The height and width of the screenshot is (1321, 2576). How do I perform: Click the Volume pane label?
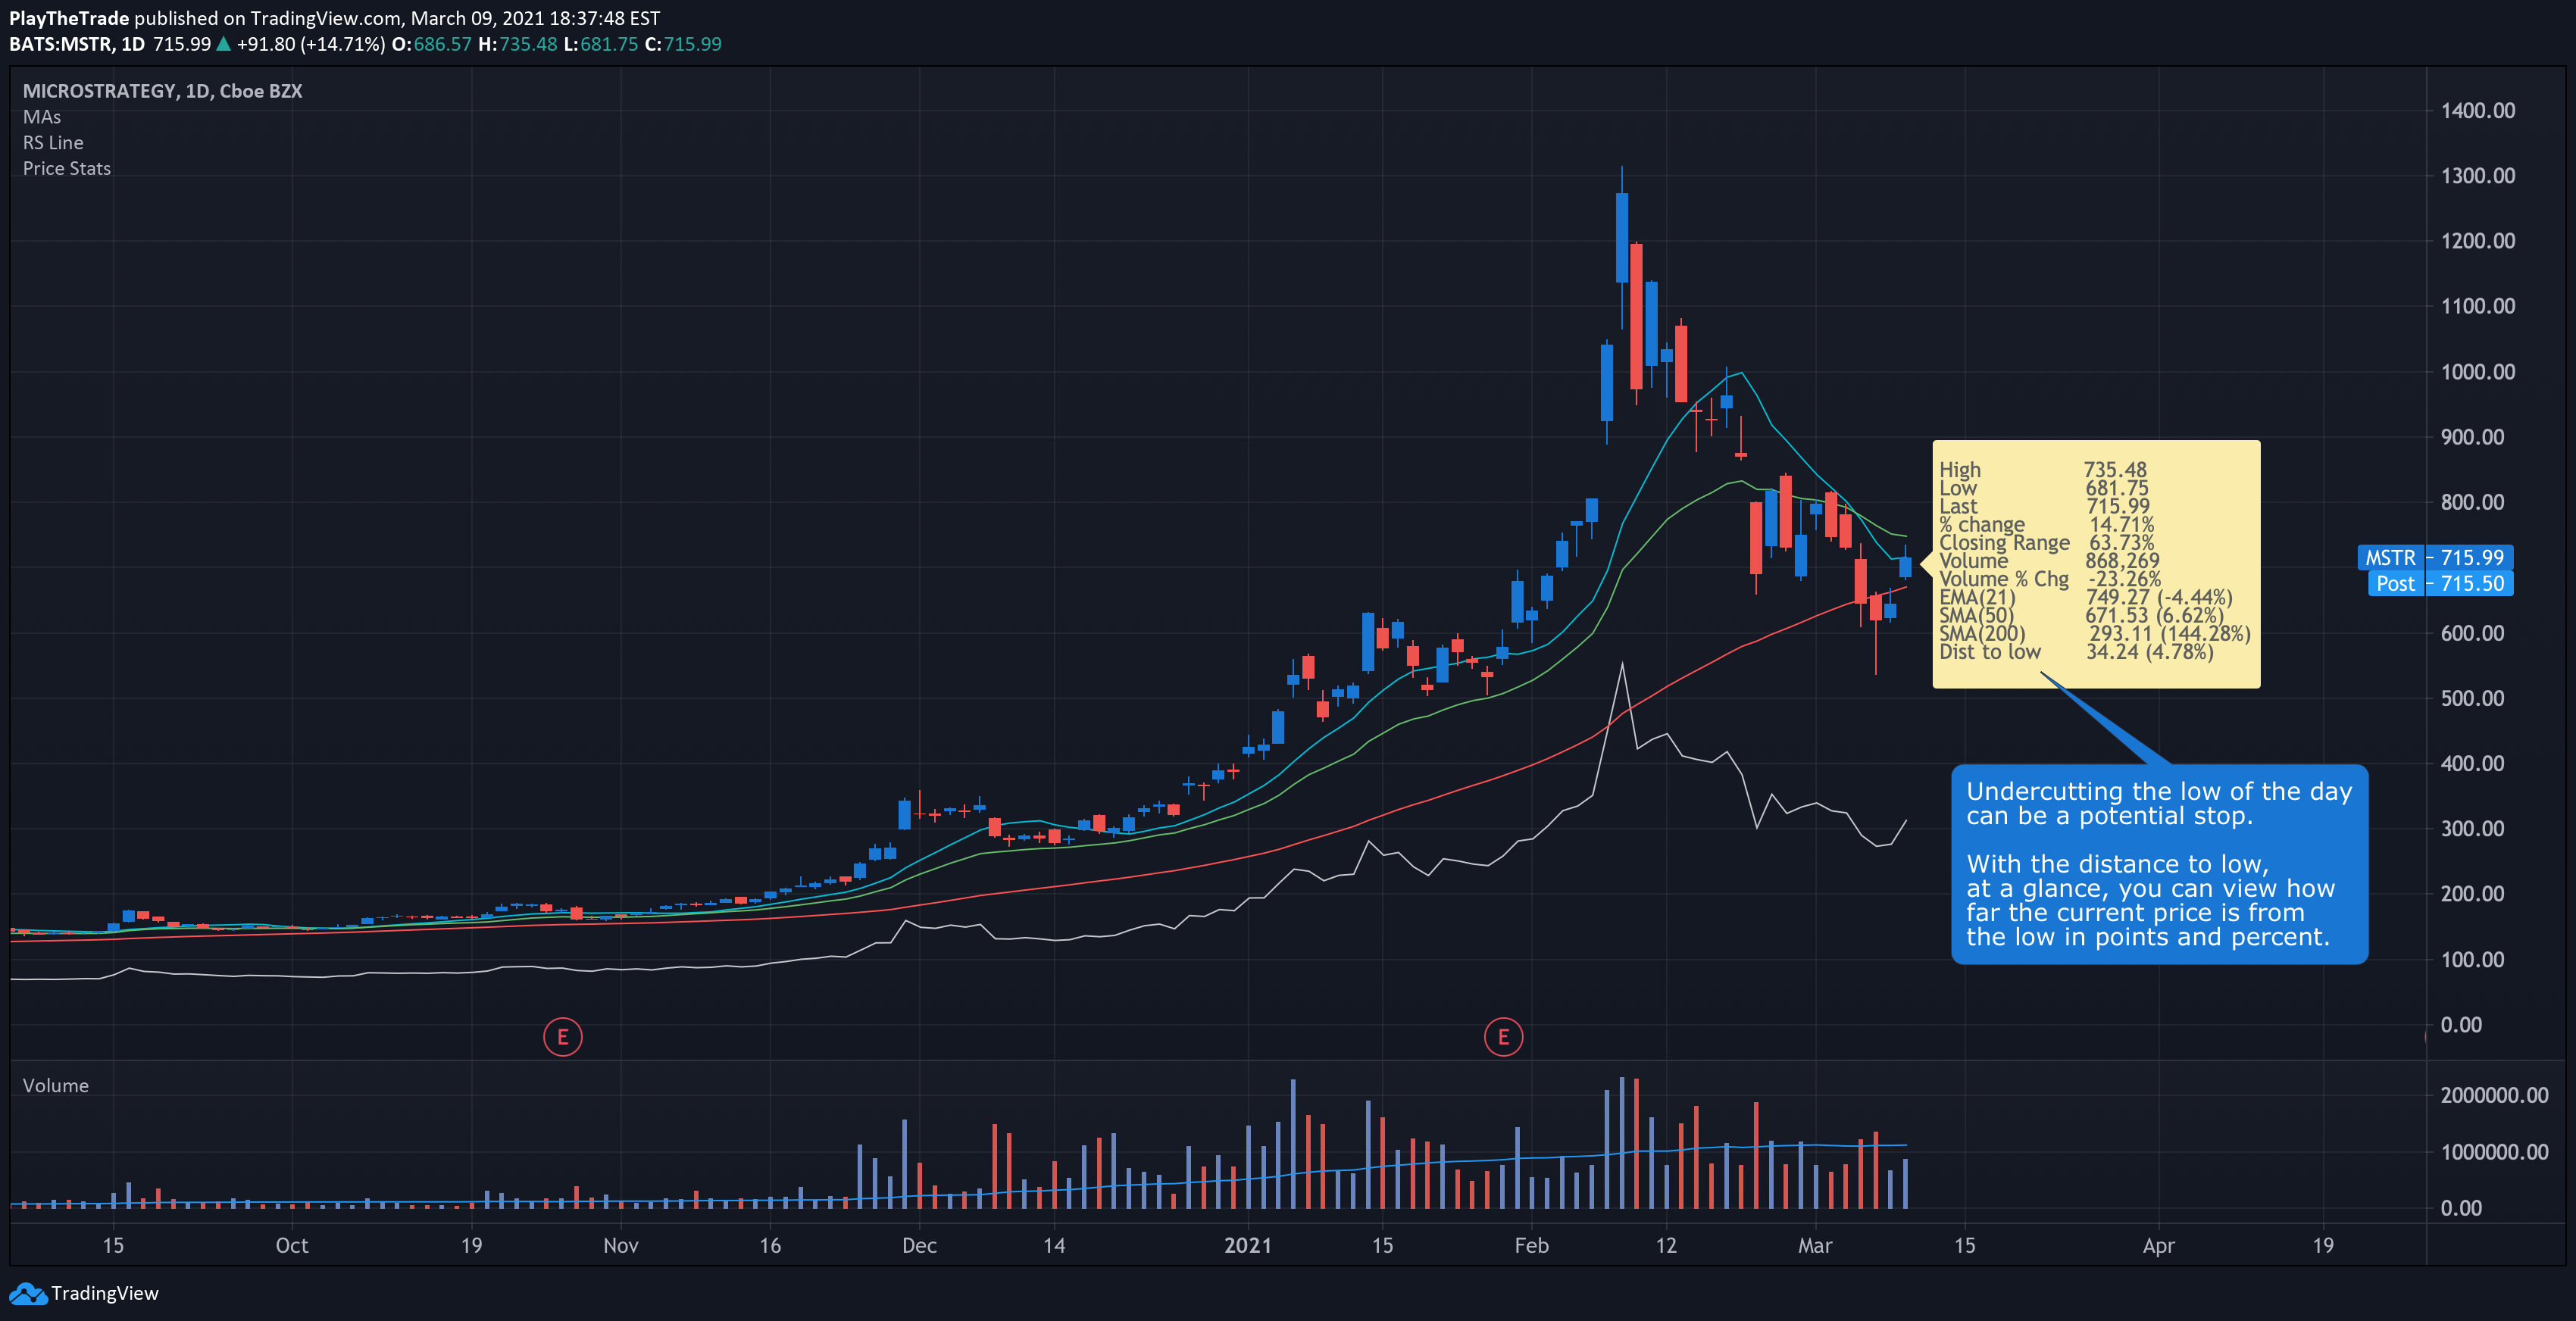[x=56, y=1086]
